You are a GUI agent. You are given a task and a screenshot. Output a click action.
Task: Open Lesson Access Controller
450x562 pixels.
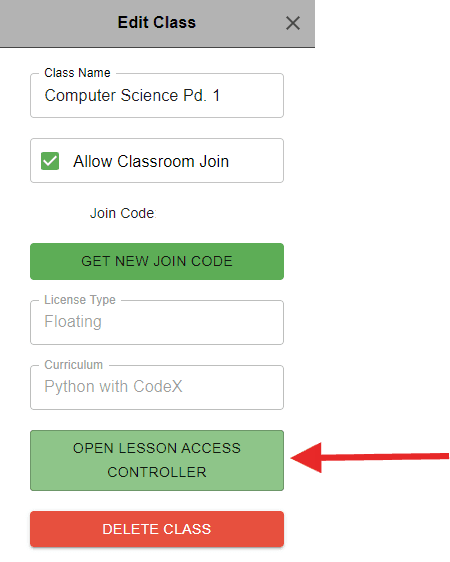(157, 460)
